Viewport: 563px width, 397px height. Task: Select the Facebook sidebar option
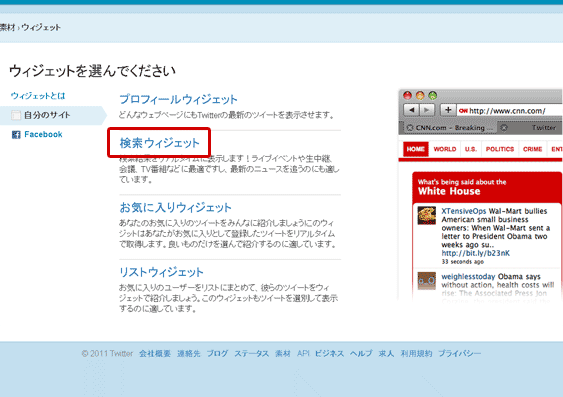pos(43,135)
